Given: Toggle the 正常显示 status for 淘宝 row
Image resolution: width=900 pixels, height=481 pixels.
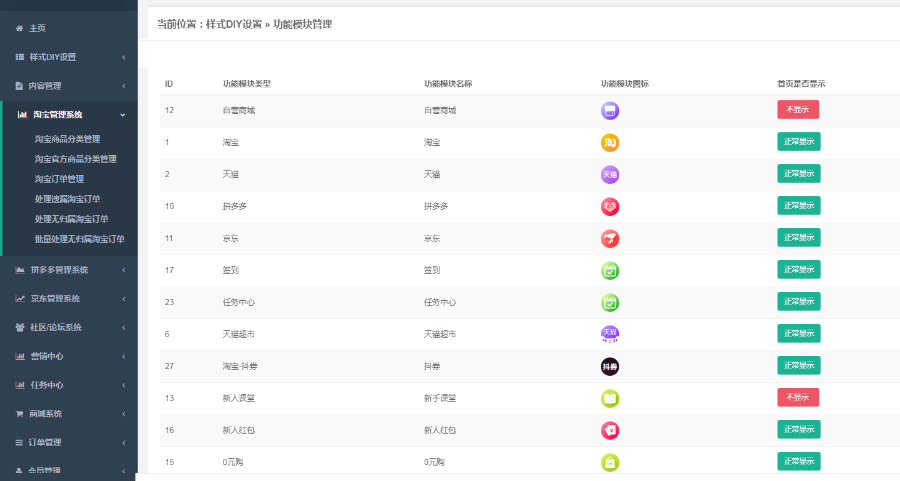Looking at the screenshot, I should tap(798, 142).
